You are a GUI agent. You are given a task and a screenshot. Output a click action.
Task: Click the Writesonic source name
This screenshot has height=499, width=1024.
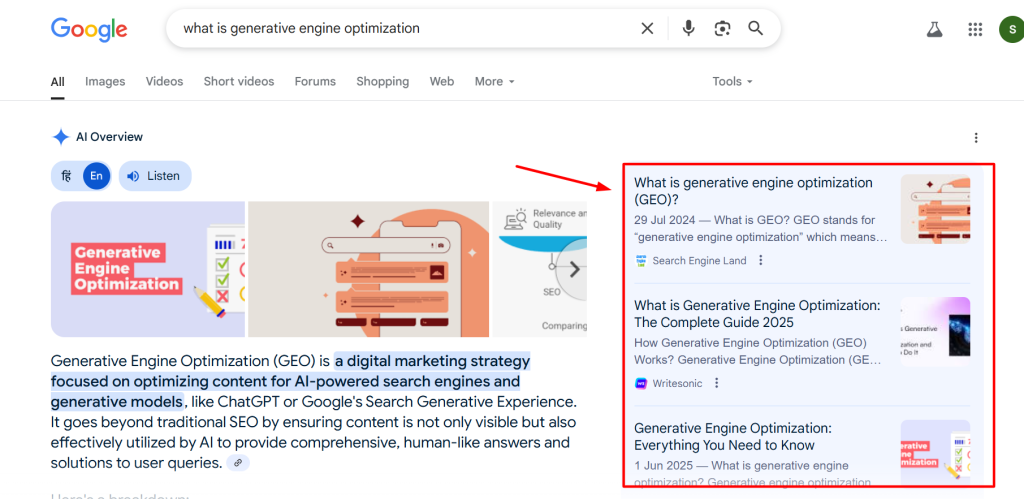(677, 383)
